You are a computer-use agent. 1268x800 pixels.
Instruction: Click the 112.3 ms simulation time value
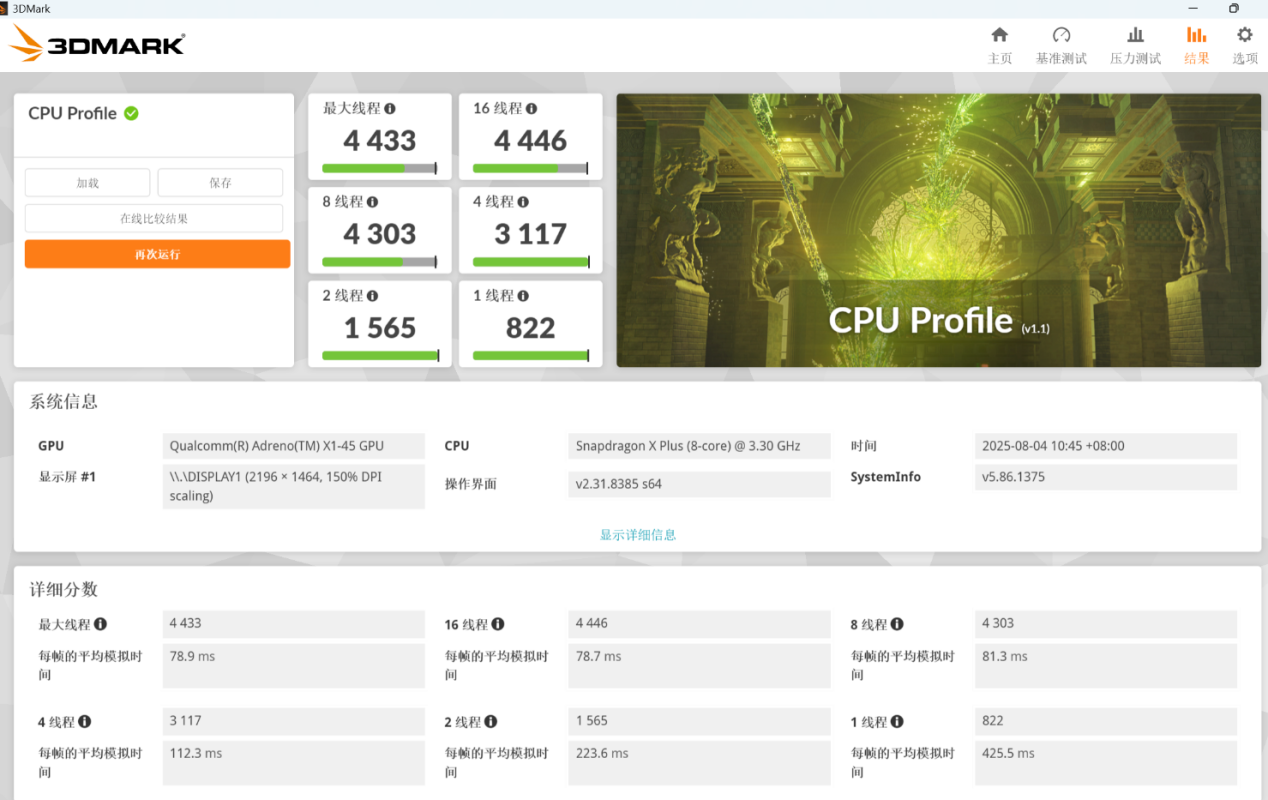(294, 763)
